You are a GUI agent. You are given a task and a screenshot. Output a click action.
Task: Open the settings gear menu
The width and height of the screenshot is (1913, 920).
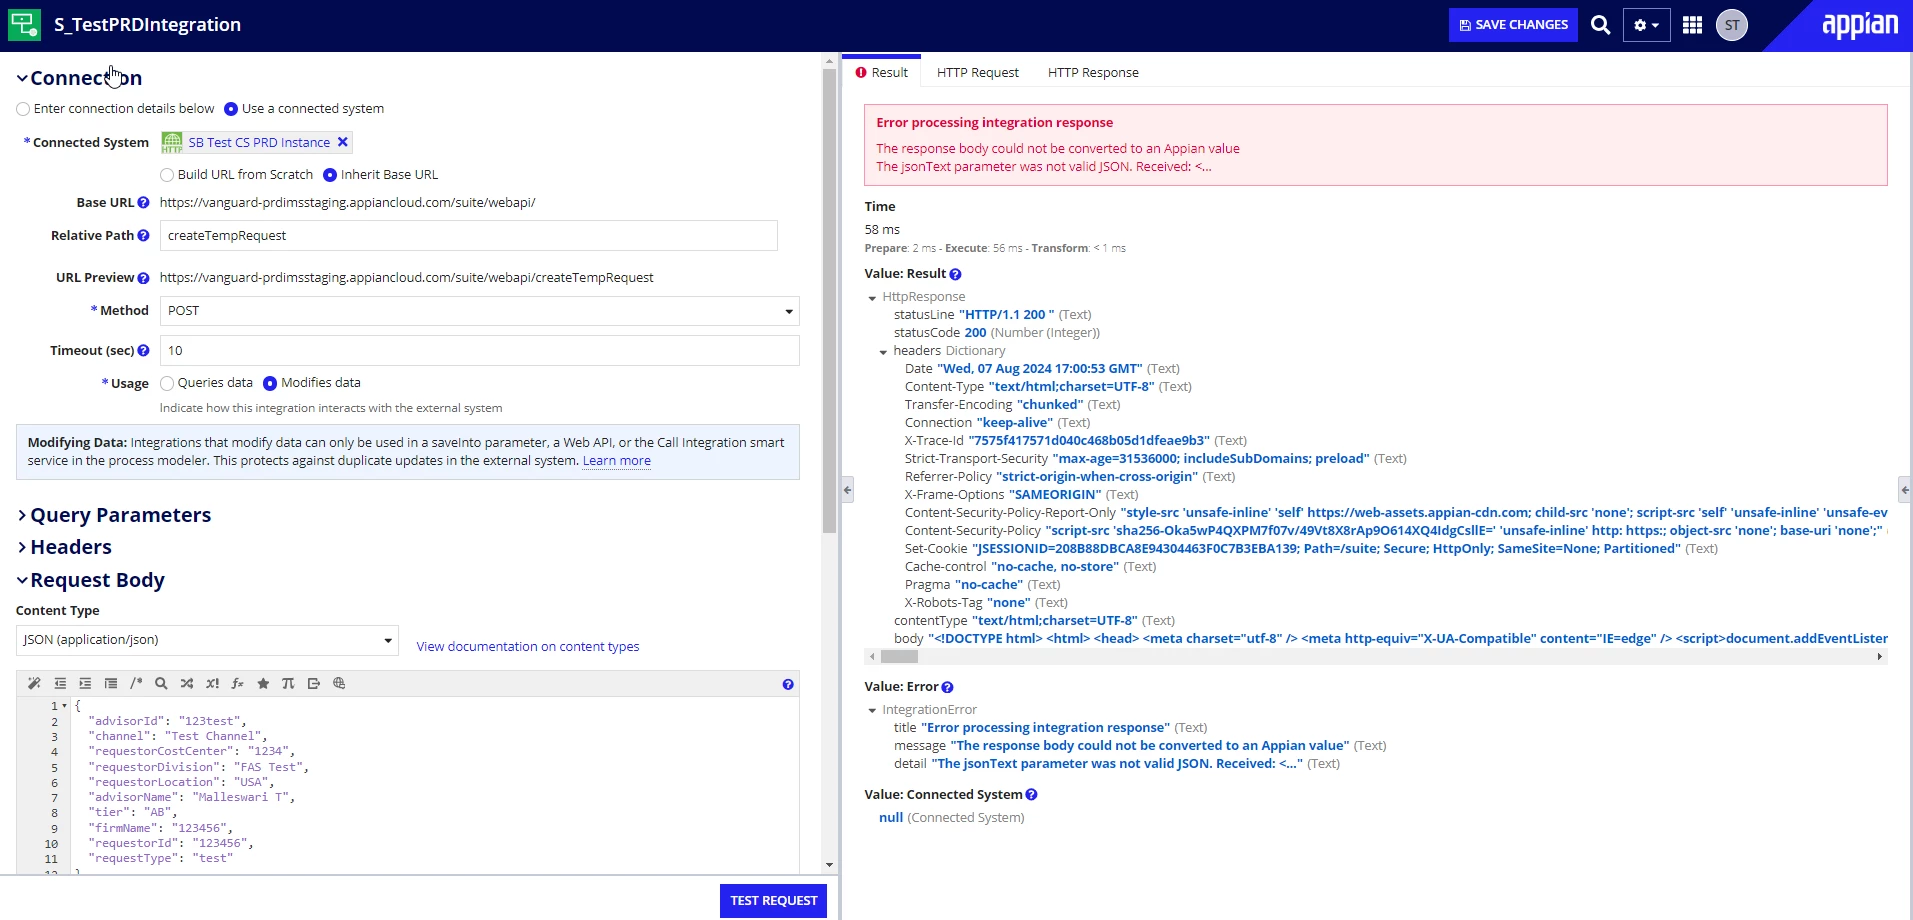point(1646,25)
